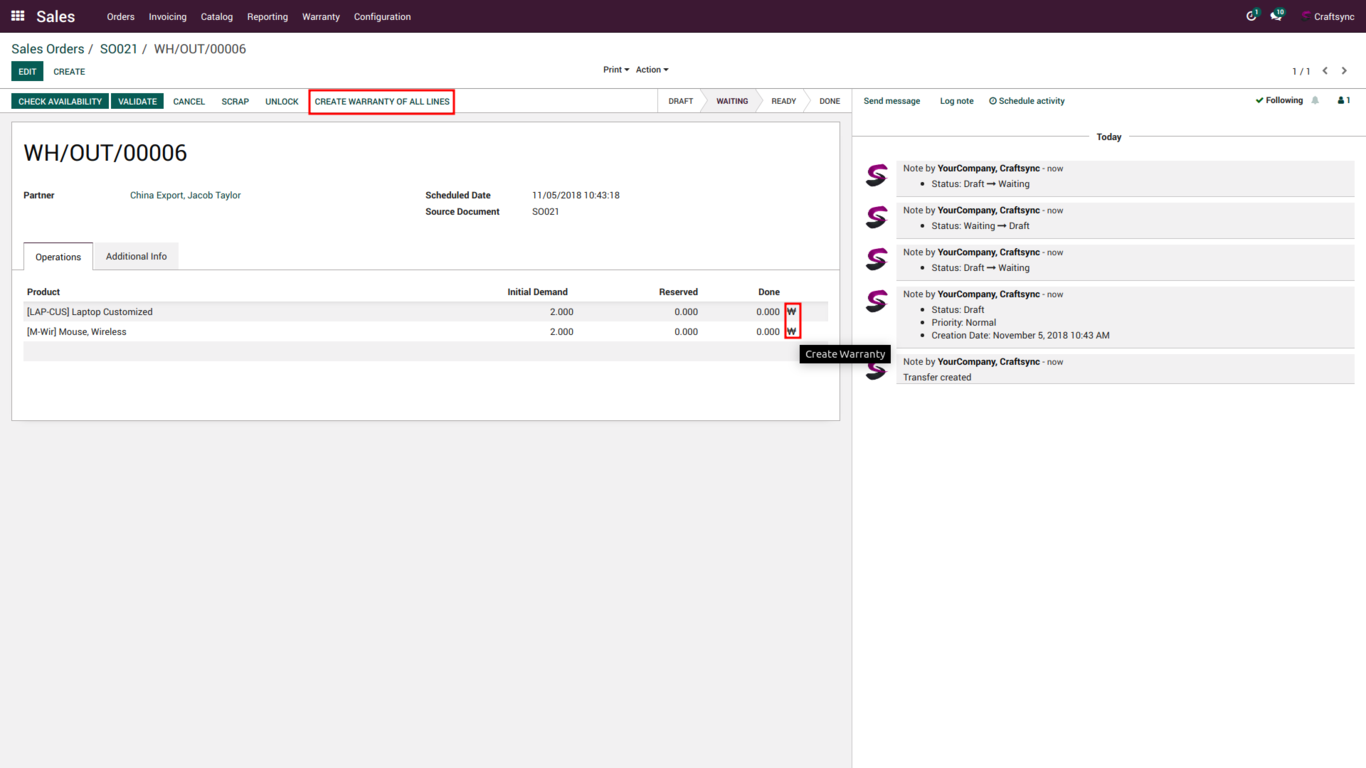
Task: Click Create Warranty Of All Lines button
Action: pyautogui.click(x=382, y=102)
